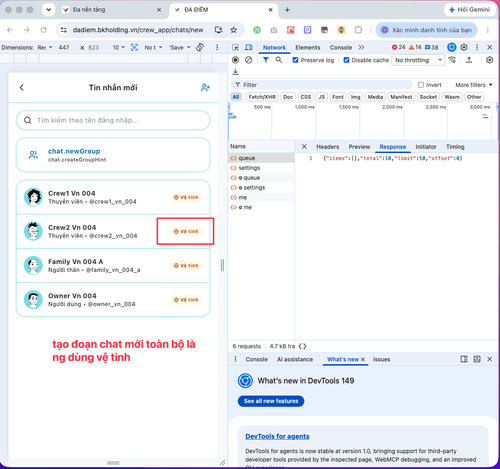Viewport: 500px width, 469px height.
Task: Switch to Issues drawer tab
Action: click(381, 359)
